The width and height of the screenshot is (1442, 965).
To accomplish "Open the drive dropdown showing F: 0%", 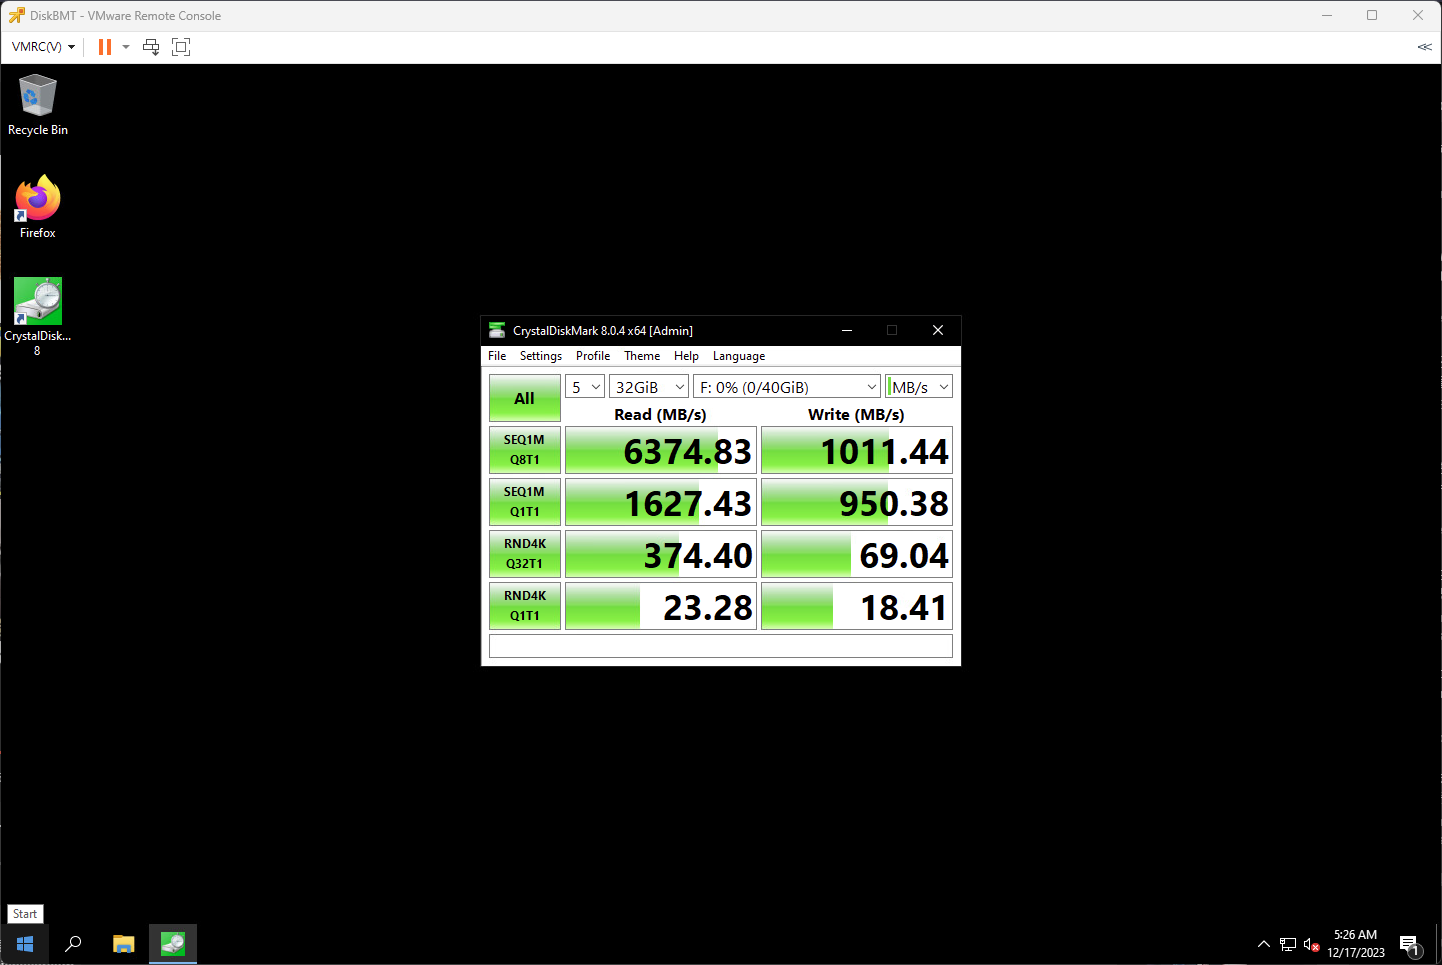I will coord(787,387).
